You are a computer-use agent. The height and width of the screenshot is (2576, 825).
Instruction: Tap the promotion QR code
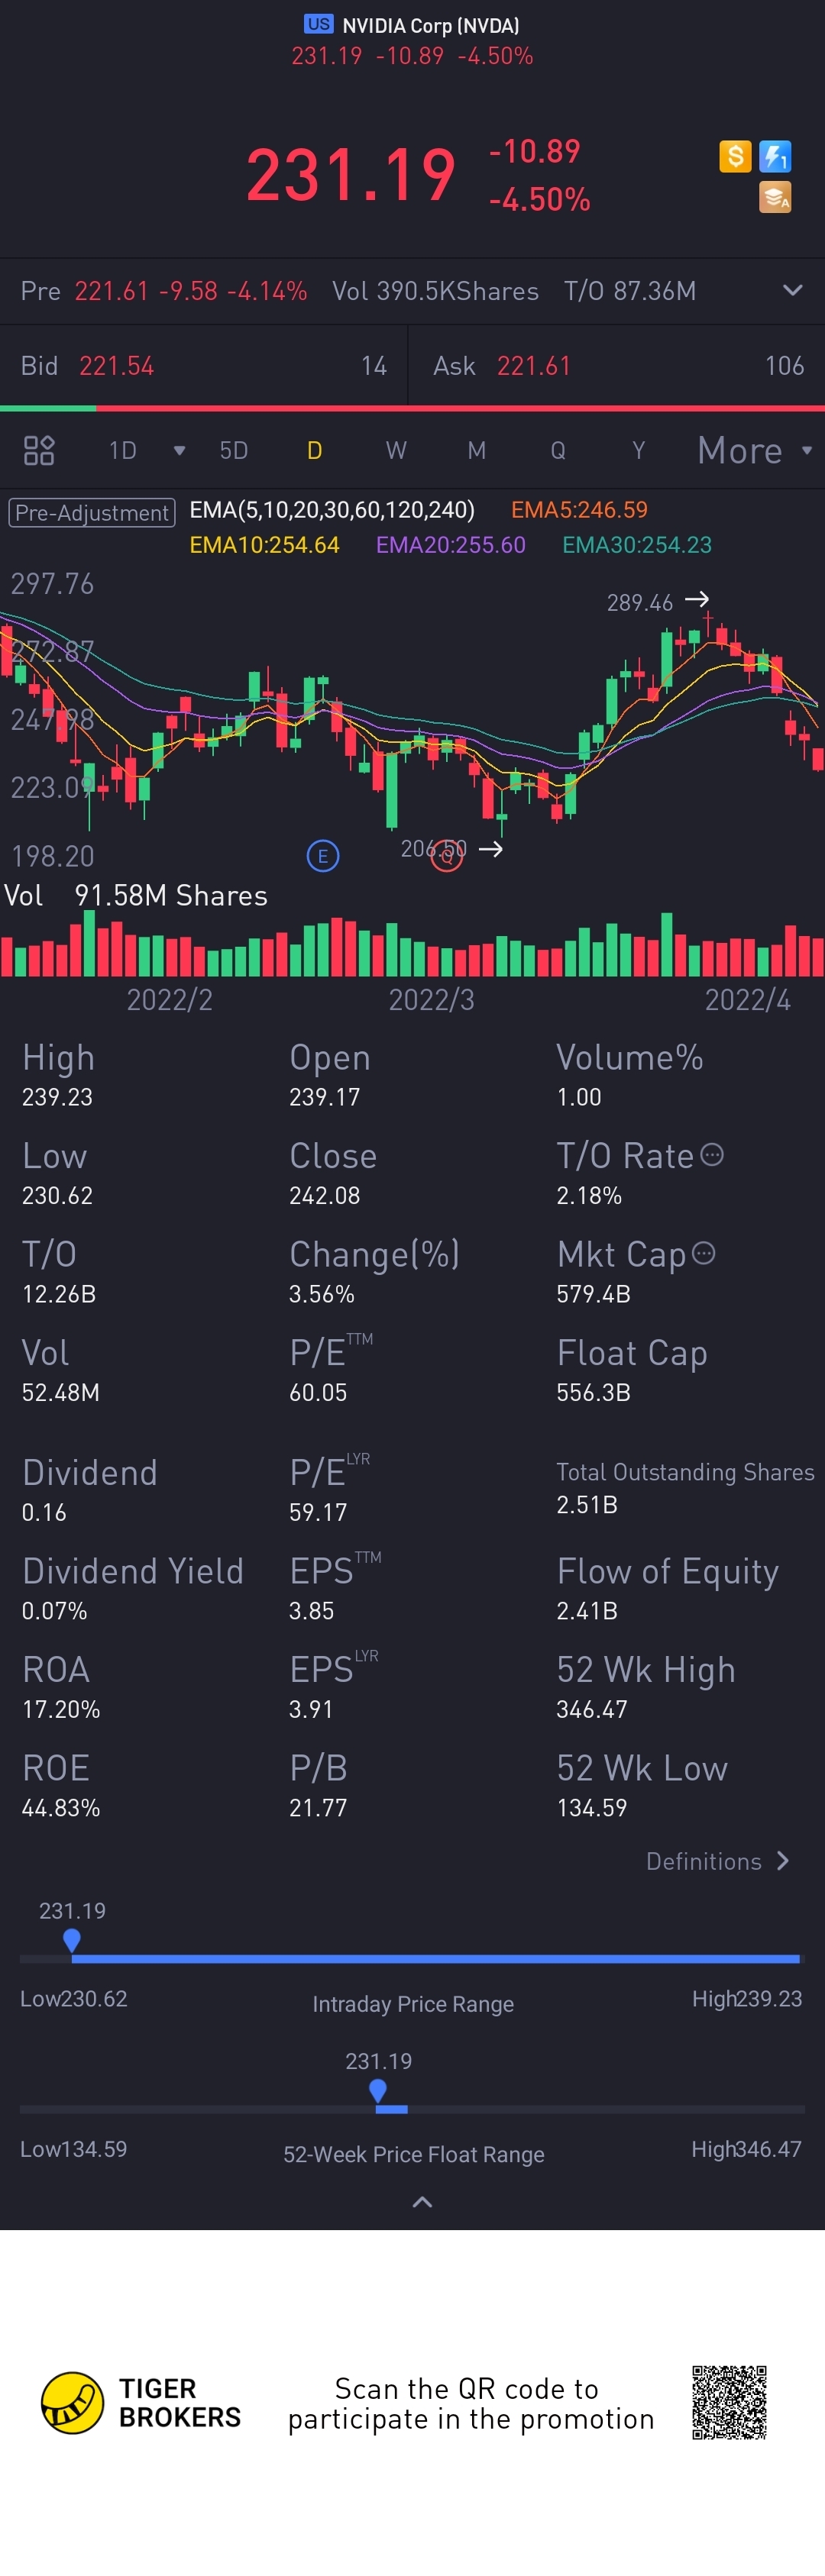coord(729,2402)
